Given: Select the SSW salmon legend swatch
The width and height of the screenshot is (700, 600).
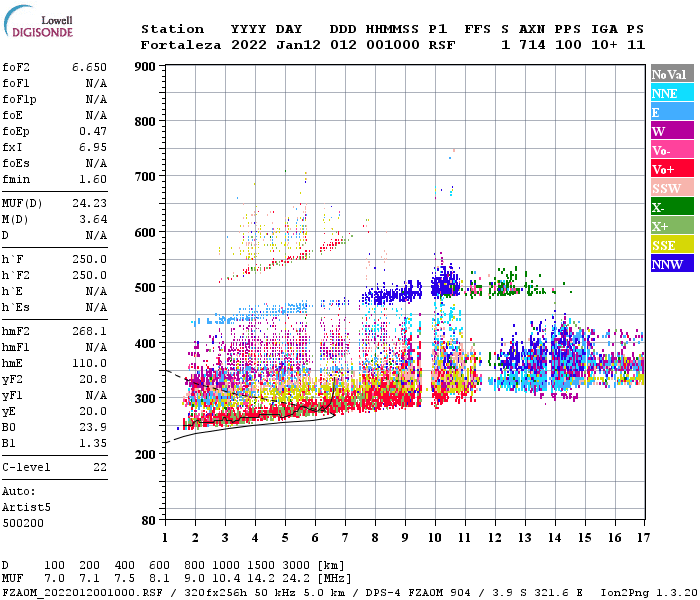Looking at the screenshot, I should [x=672, y=188].
